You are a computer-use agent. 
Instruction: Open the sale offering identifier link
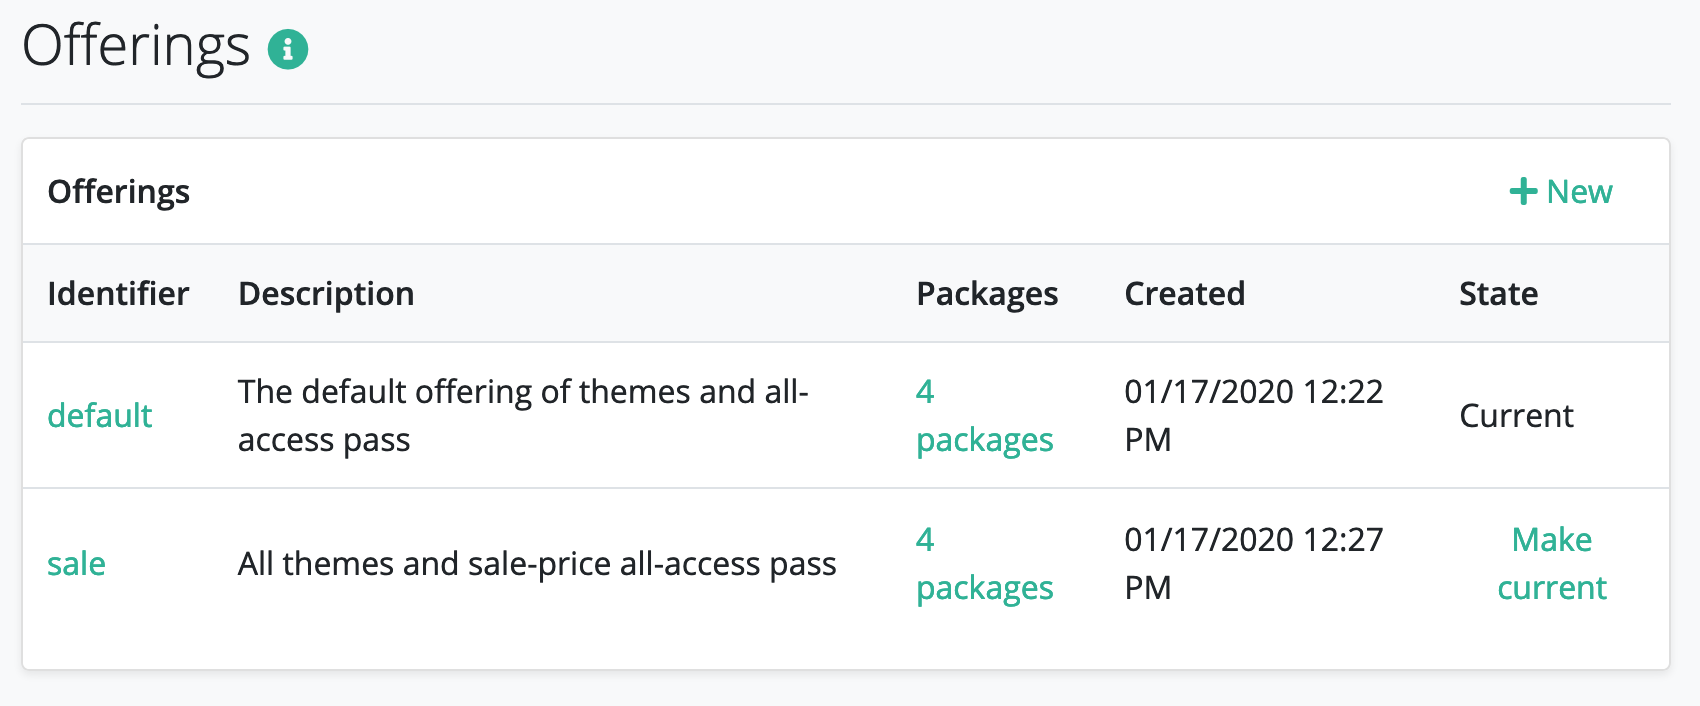click(x=76, y=563)
